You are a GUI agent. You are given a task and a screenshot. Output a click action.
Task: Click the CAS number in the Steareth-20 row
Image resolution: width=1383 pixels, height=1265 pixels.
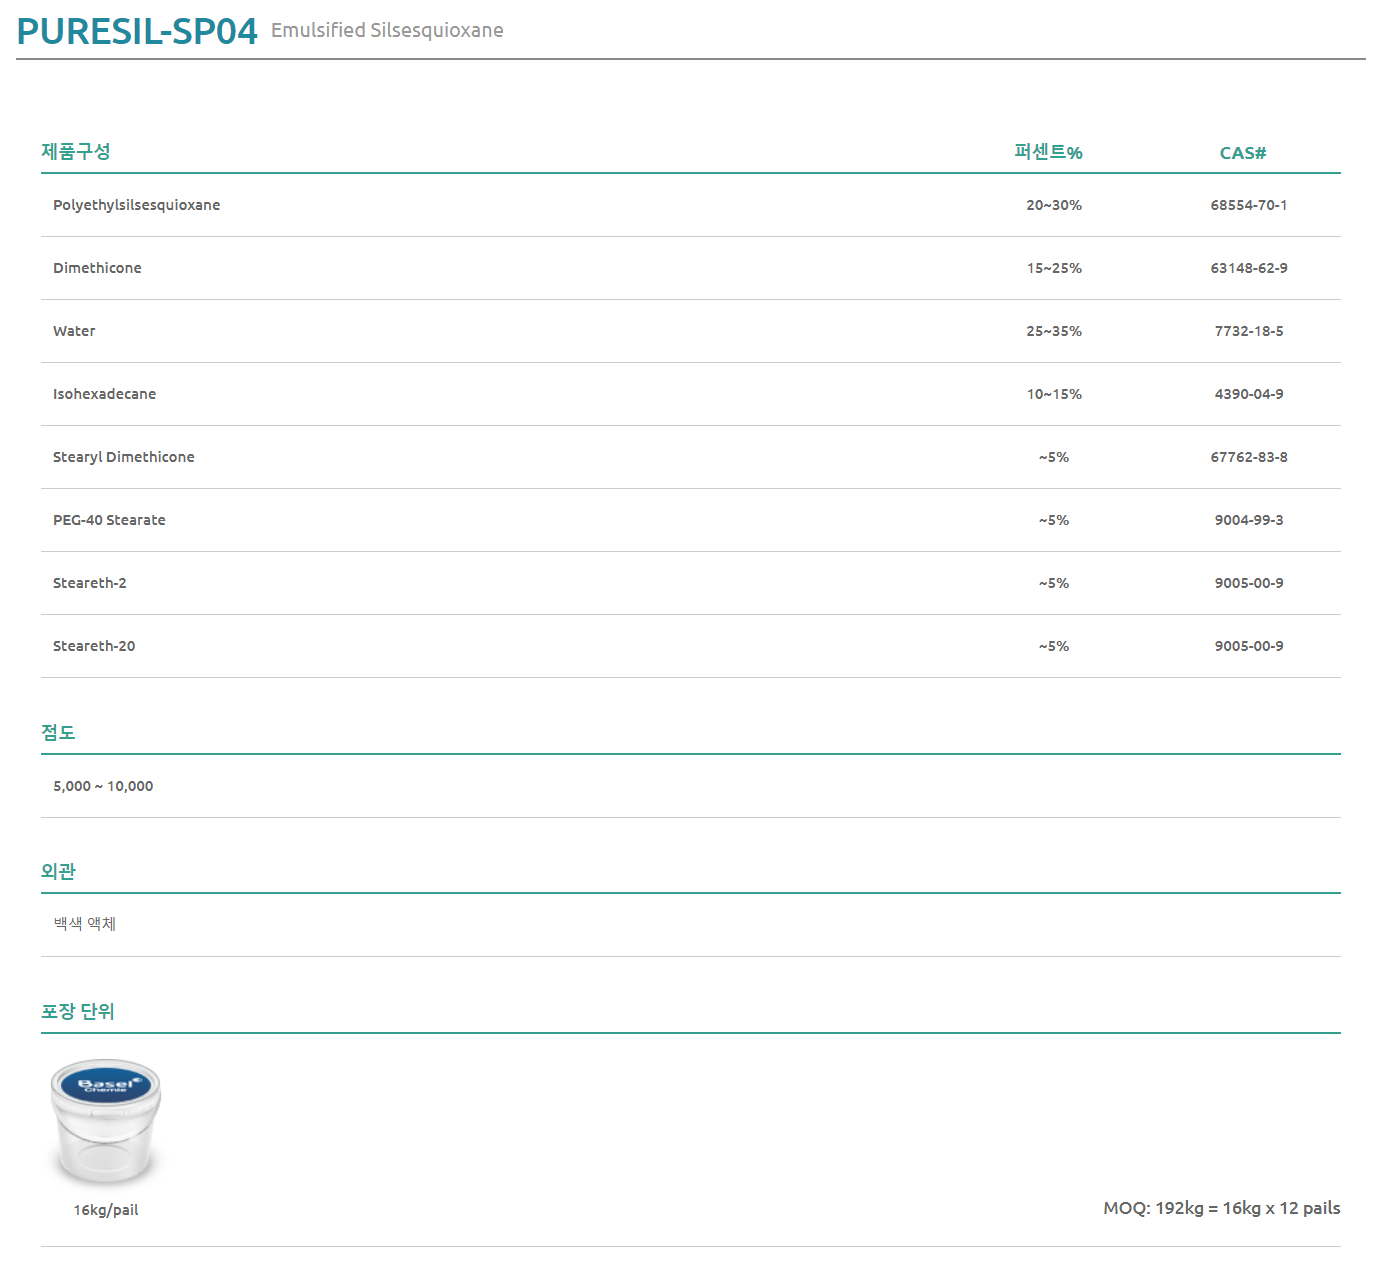point(1249,646)
